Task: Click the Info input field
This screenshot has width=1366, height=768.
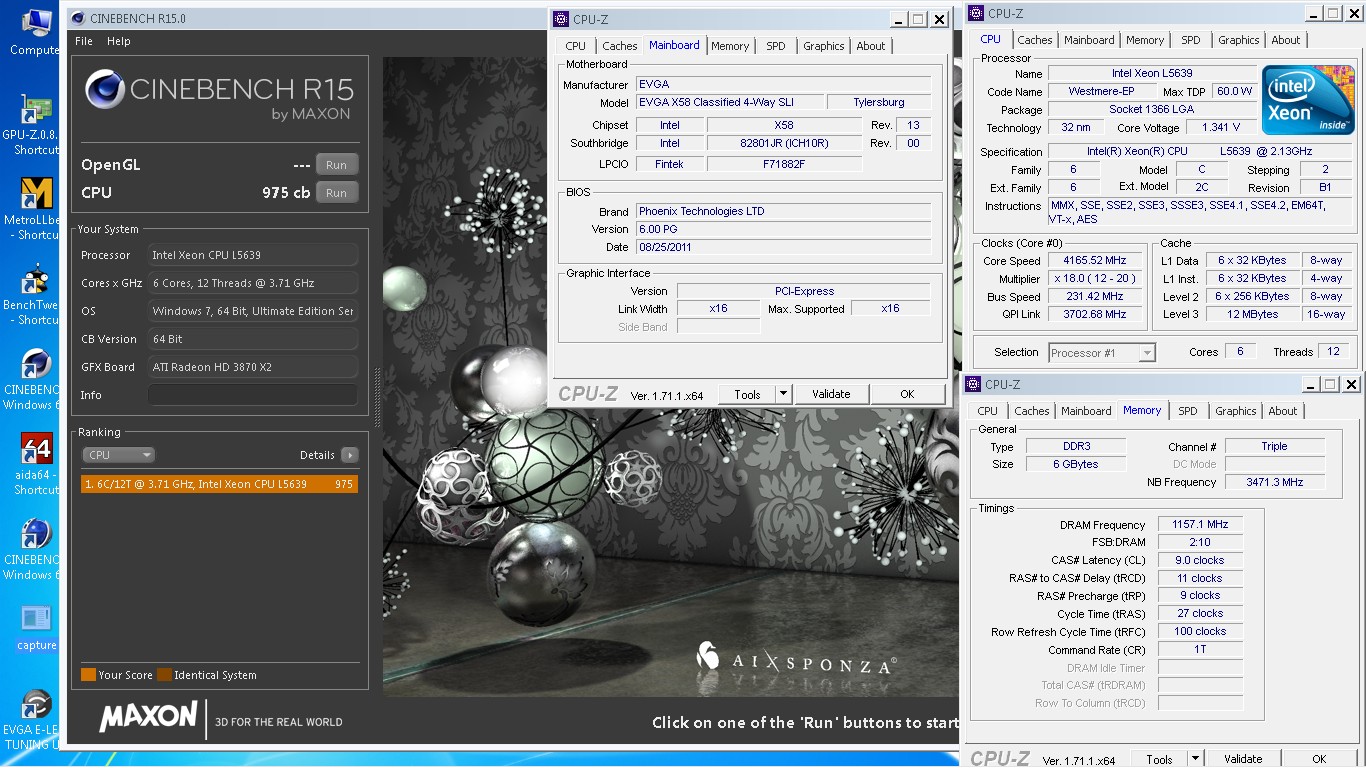Action: coord(253,395)
